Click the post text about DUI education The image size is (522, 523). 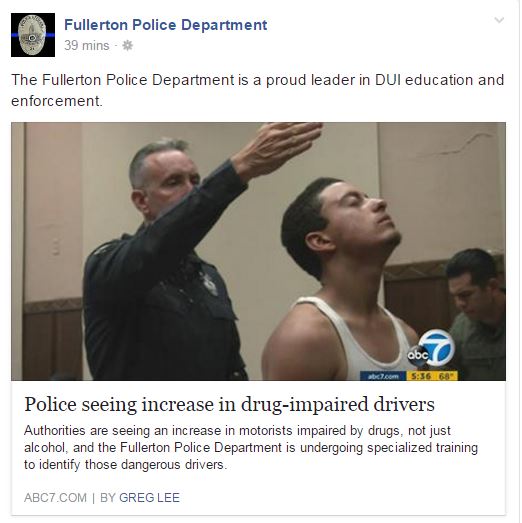(x=257, y=90)
